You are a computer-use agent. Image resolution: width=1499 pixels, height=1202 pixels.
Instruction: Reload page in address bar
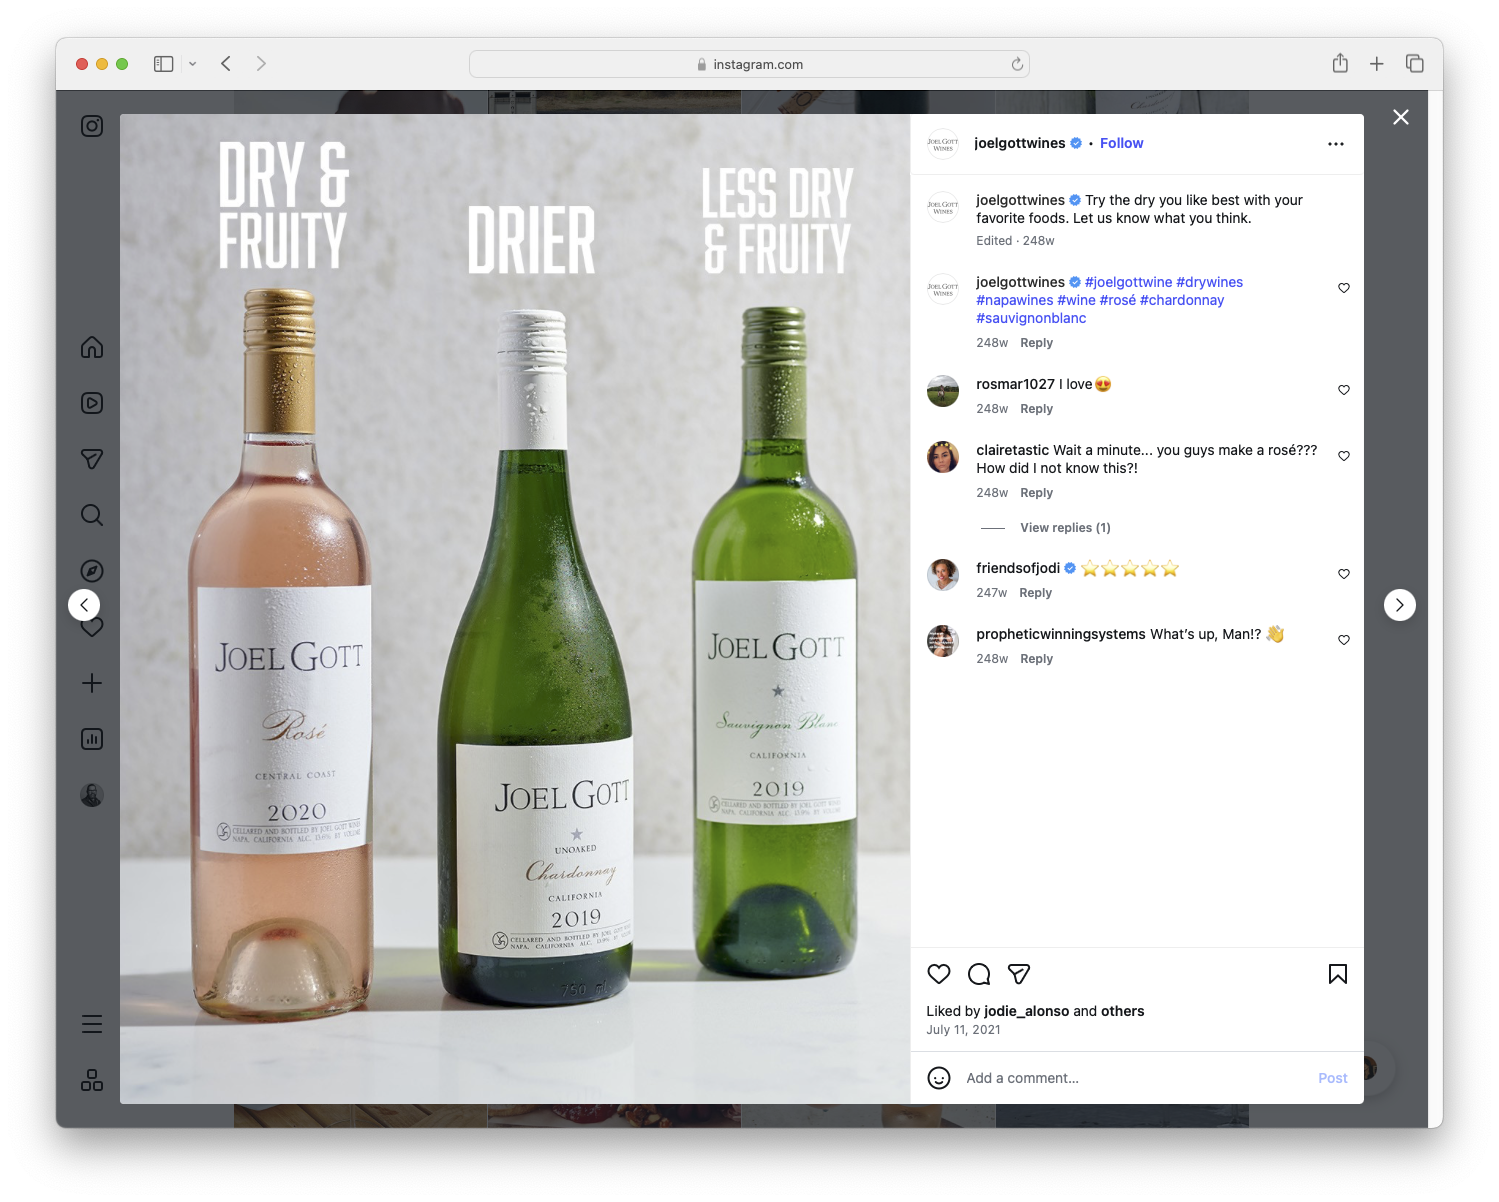pos(1017,64)
